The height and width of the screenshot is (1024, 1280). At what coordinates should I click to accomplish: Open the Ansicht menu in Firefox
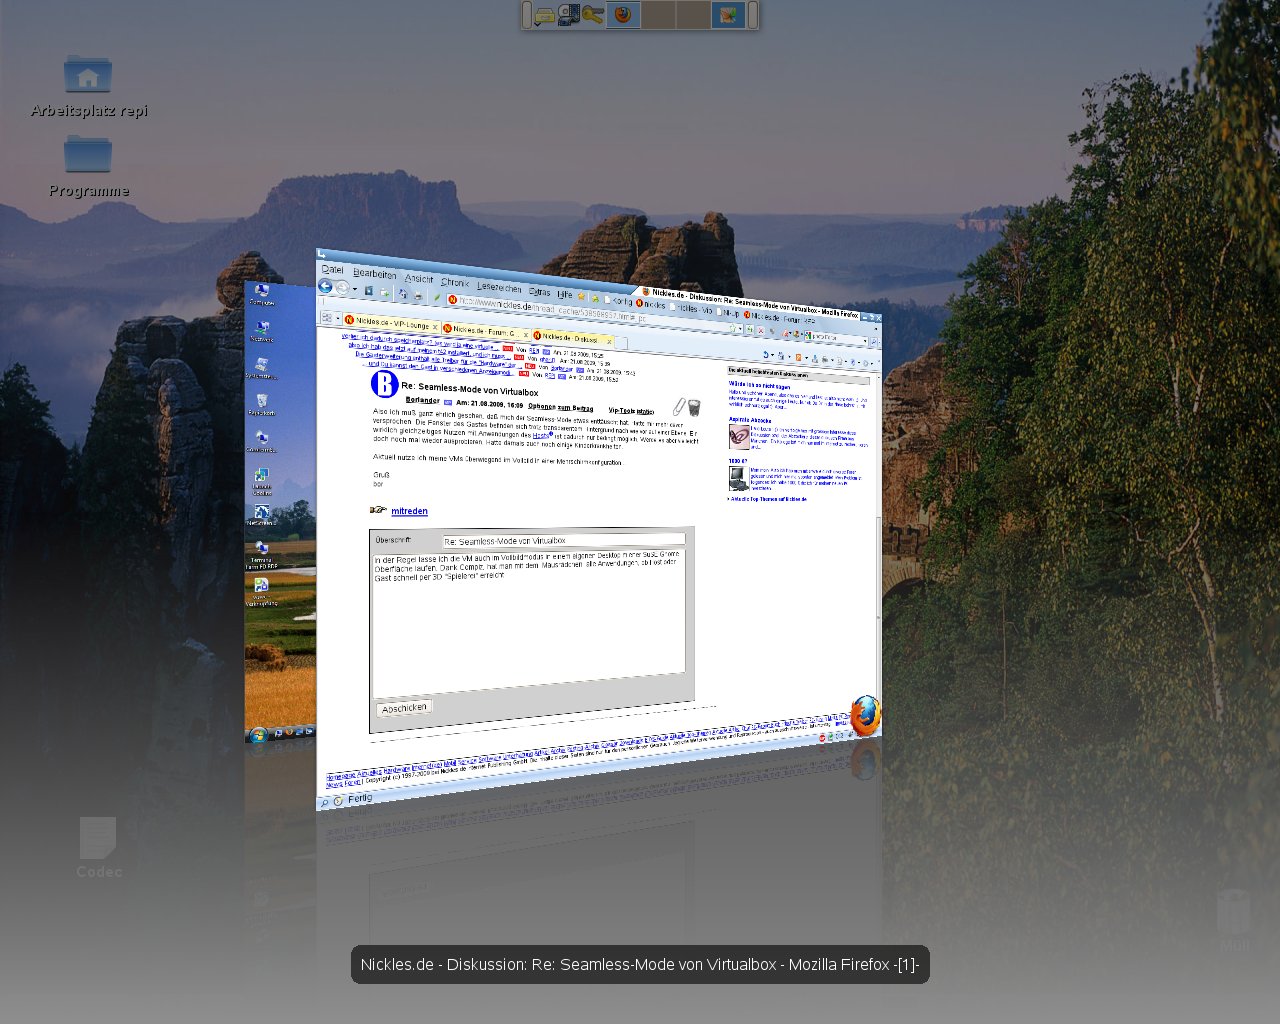pos(419,278)
